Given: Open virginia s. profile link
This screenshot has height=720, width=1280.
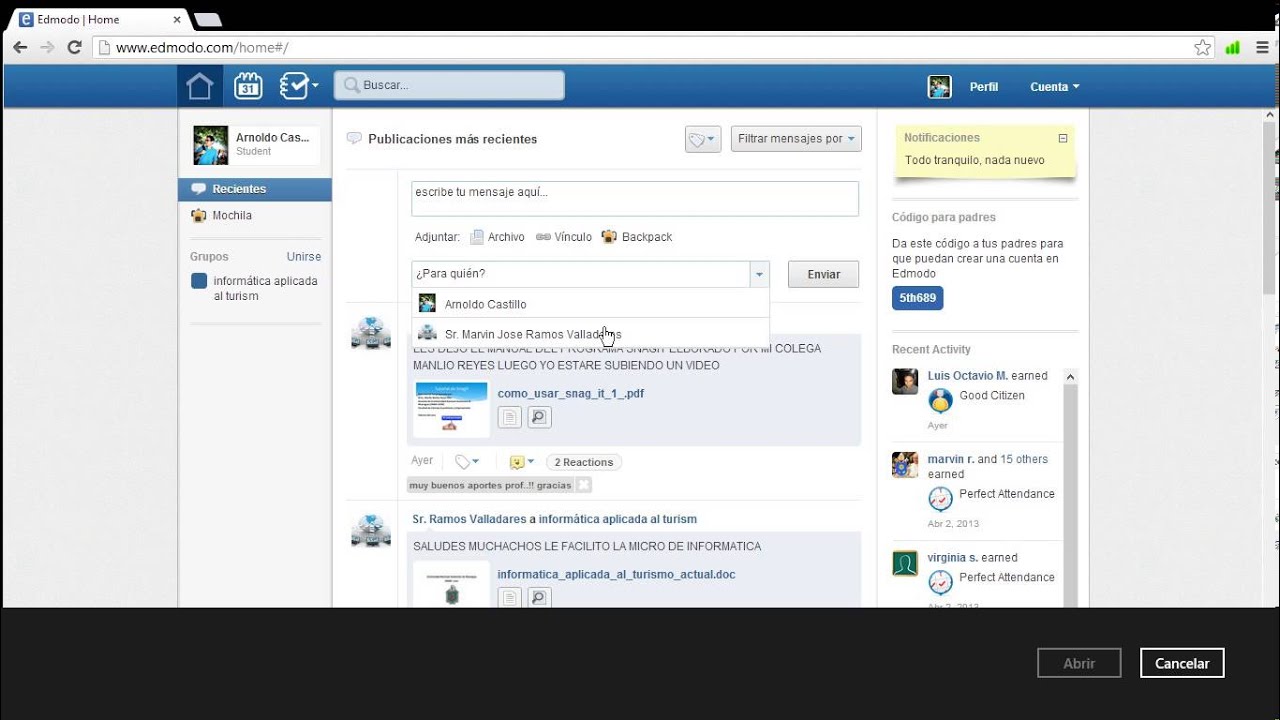Looking at the screenshot, I should 953,557.
